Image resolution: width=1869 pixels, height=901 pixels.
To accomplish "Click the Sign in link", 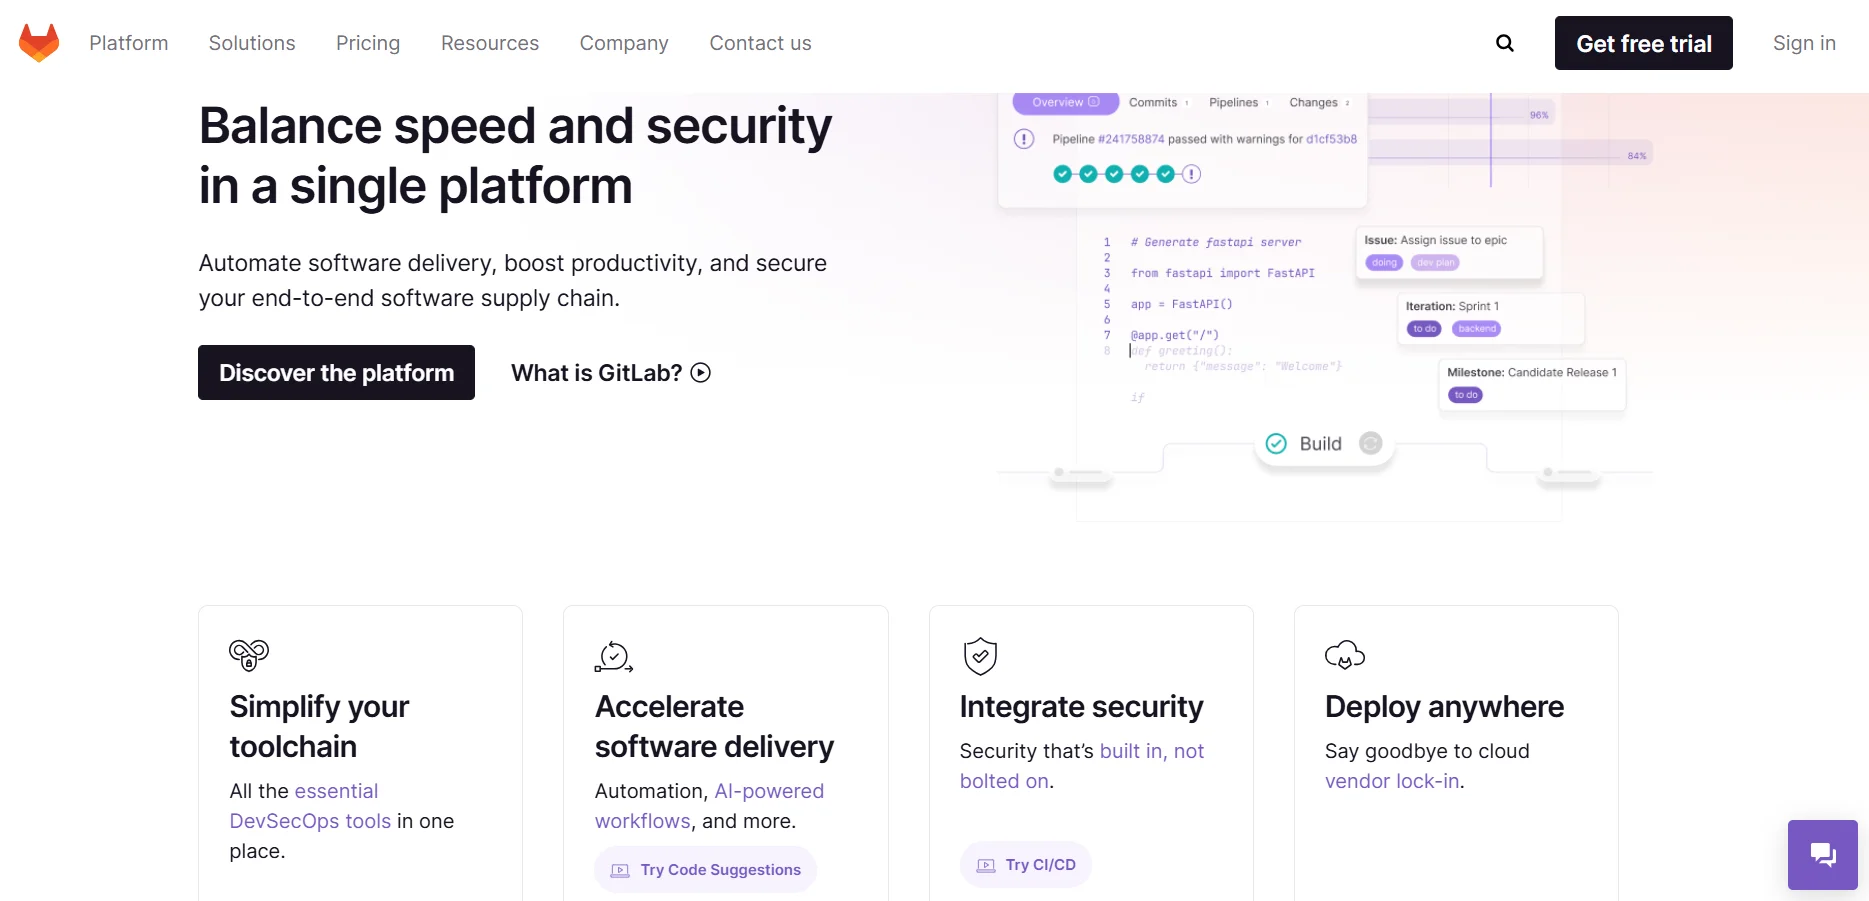I will [x=1804, y=43].
